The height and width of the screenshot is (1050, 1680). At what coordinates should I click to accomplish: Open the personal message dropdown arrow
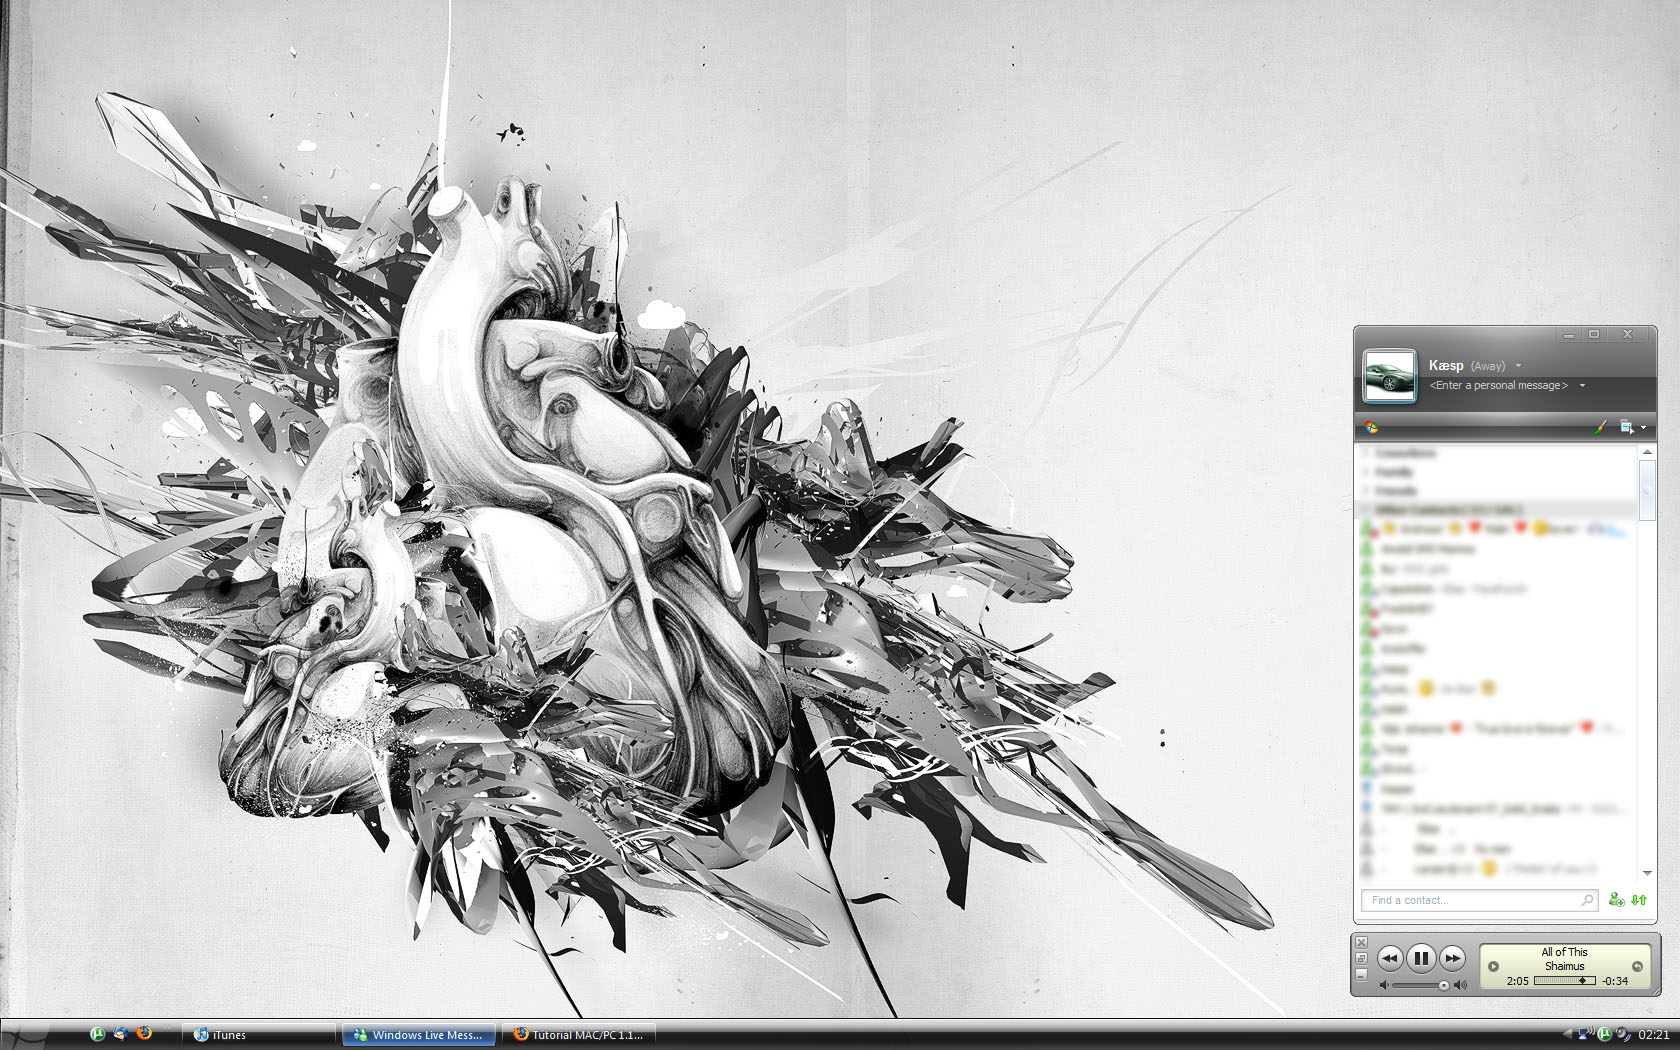[x=1582, y=385]
